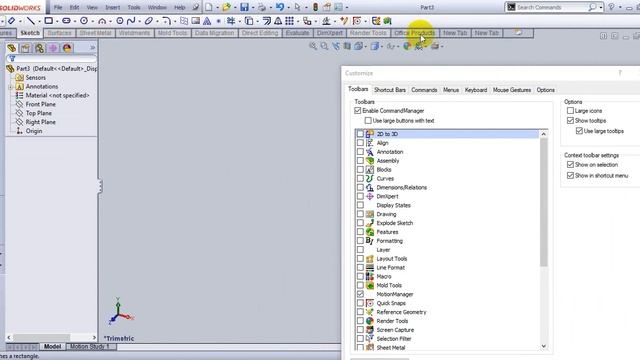Click the Linear Sketch Pattern icon
This screenshot has height=360, width=640.
[x=289, y=20]
